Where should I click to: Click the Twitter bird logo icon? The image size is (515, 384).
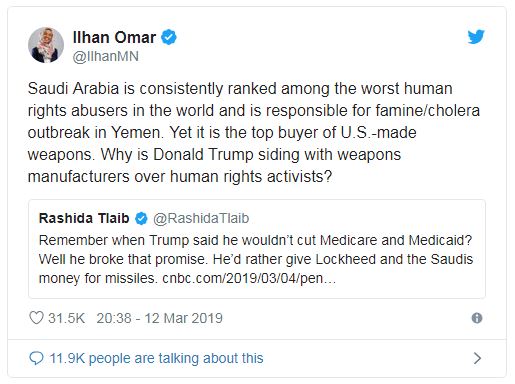click(x=476, y=37)
